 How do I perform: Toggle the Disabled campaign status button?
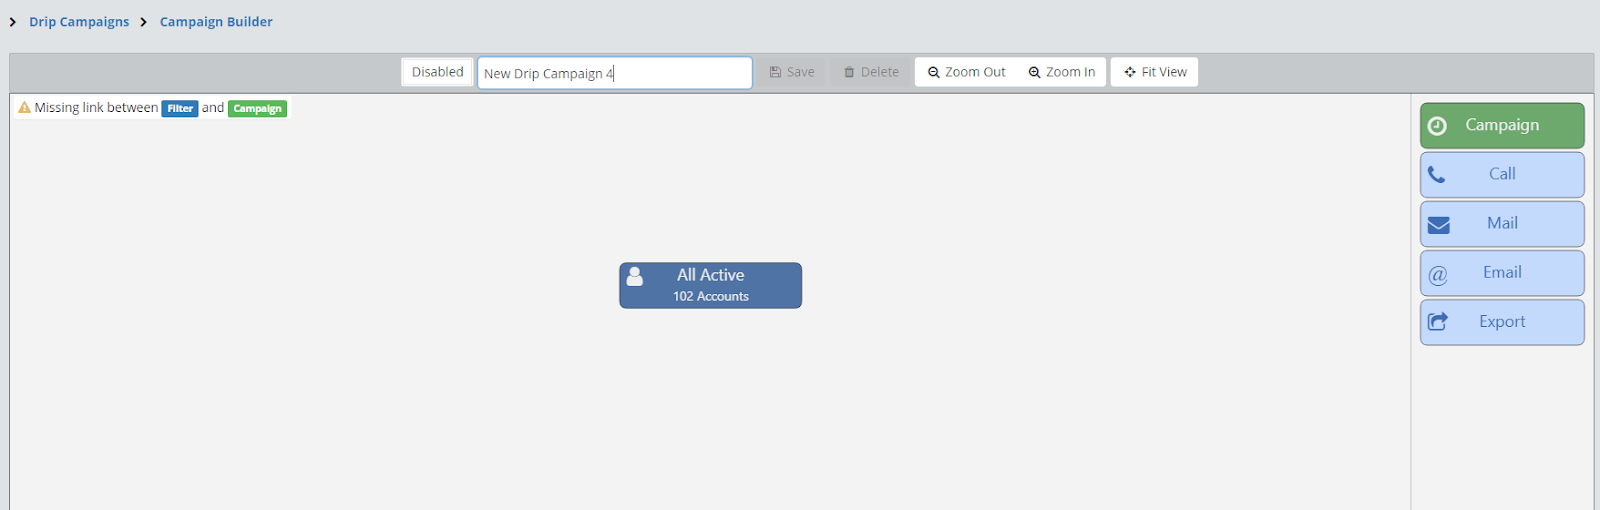[x=437, y=72]
